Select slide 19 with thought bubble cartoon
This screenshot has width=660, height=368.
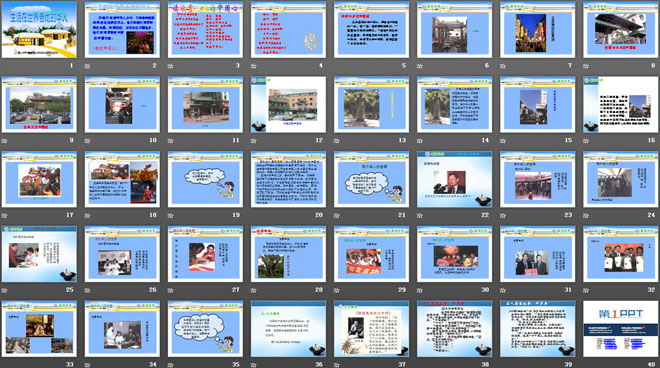tap(205, 179)
